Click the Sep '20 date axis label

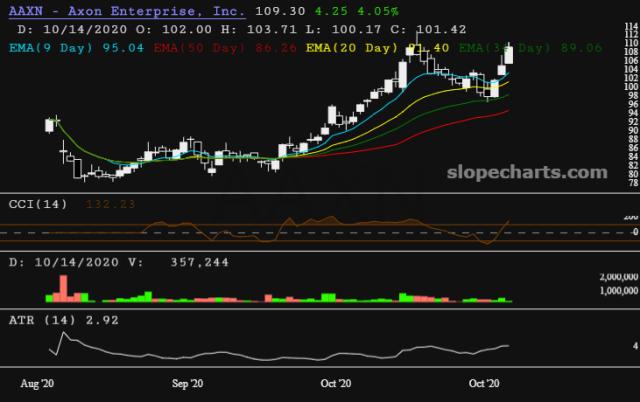[188, 383]
